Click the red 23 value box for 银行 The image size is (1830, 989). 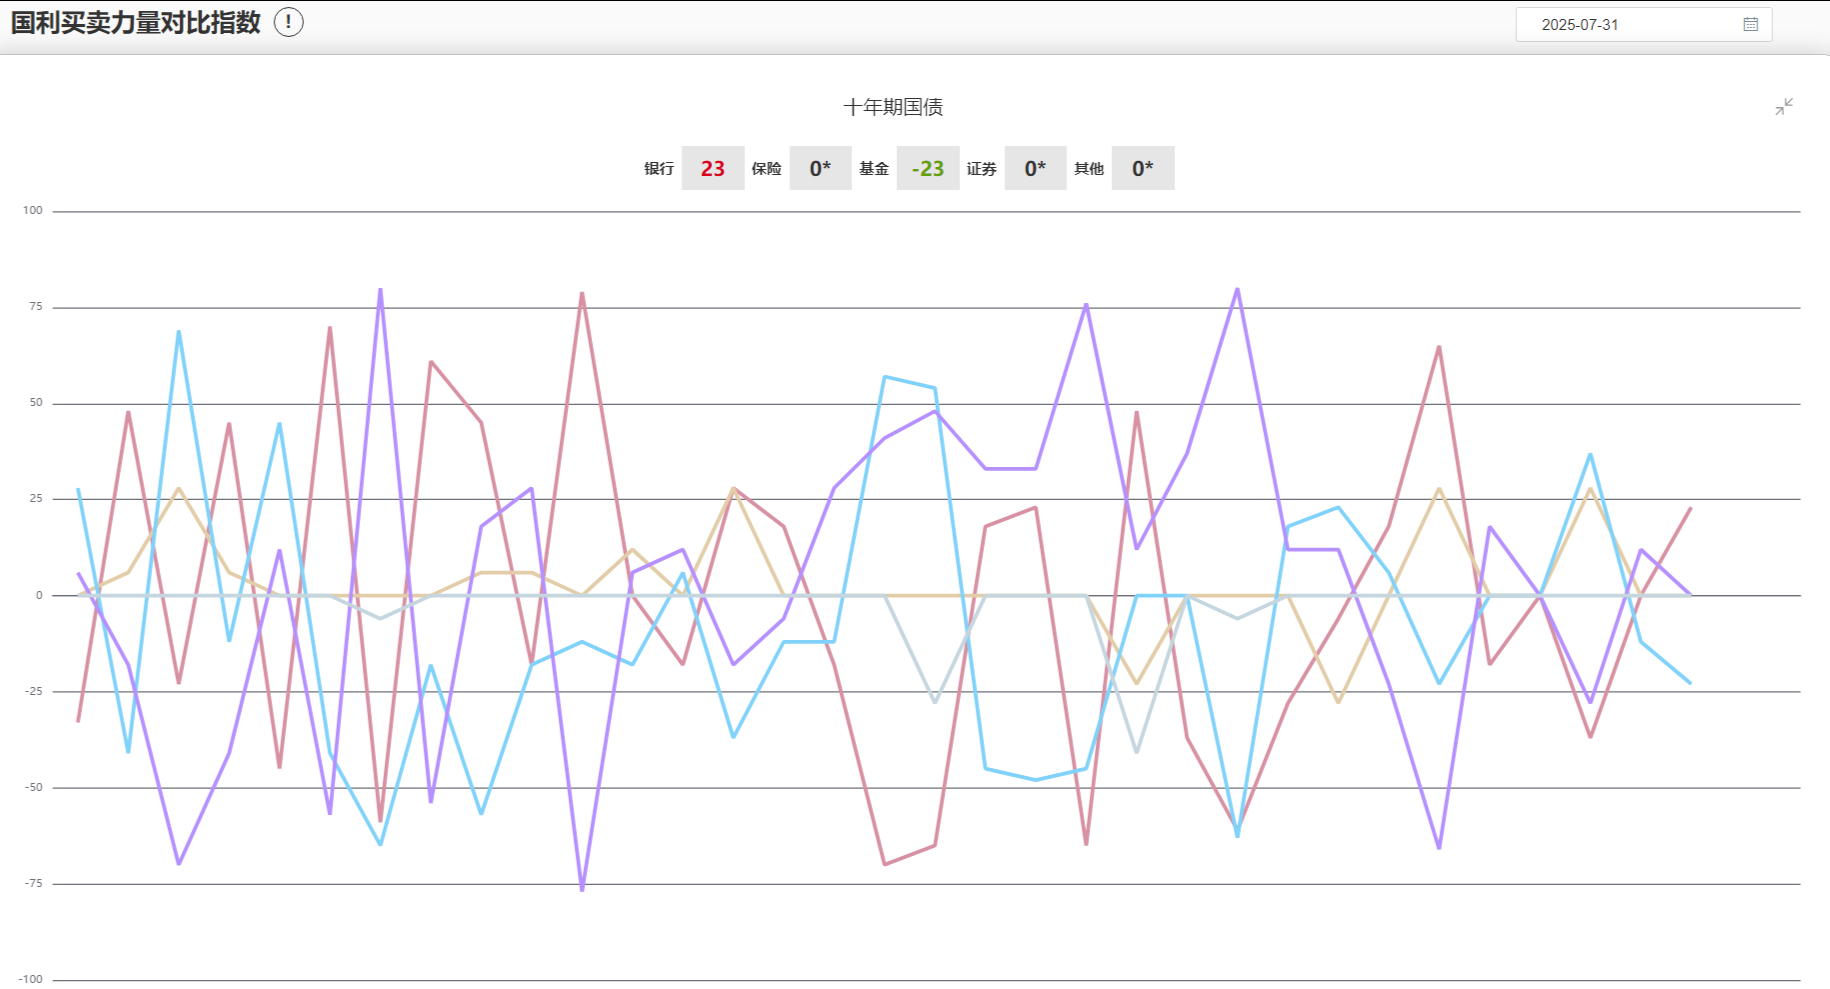712,168
